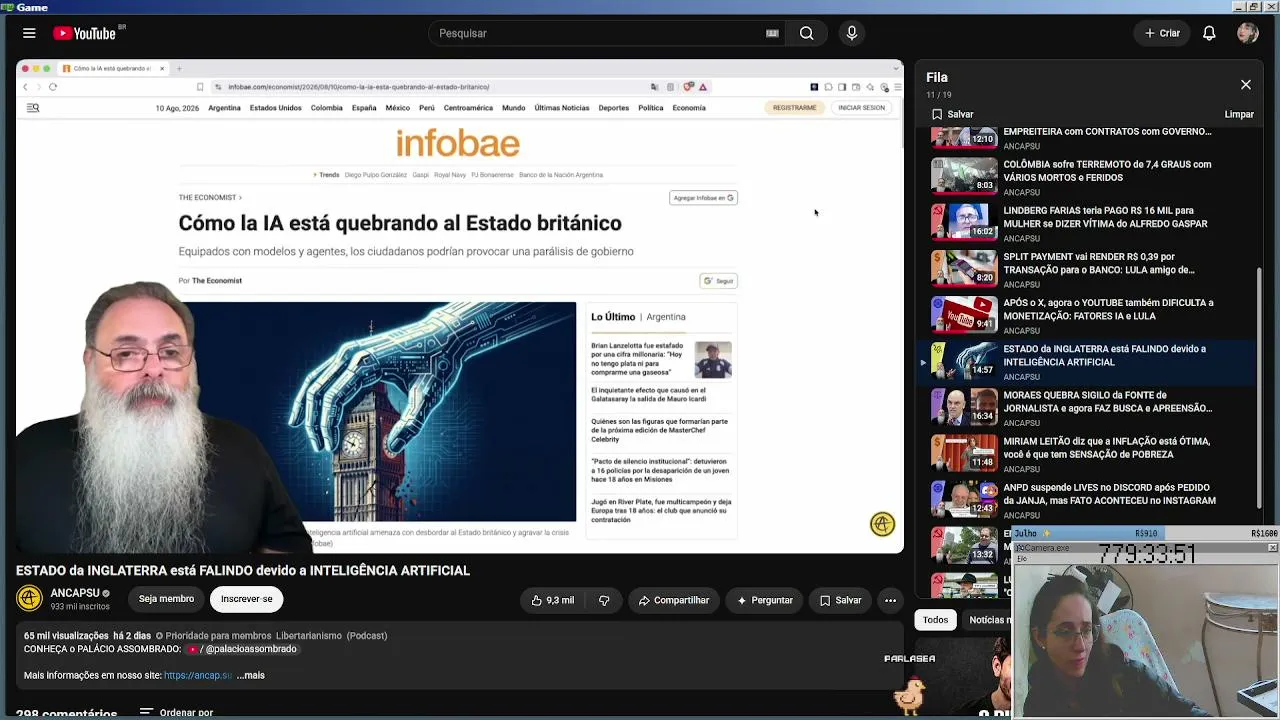Click the magnifying glass search button

806,33
